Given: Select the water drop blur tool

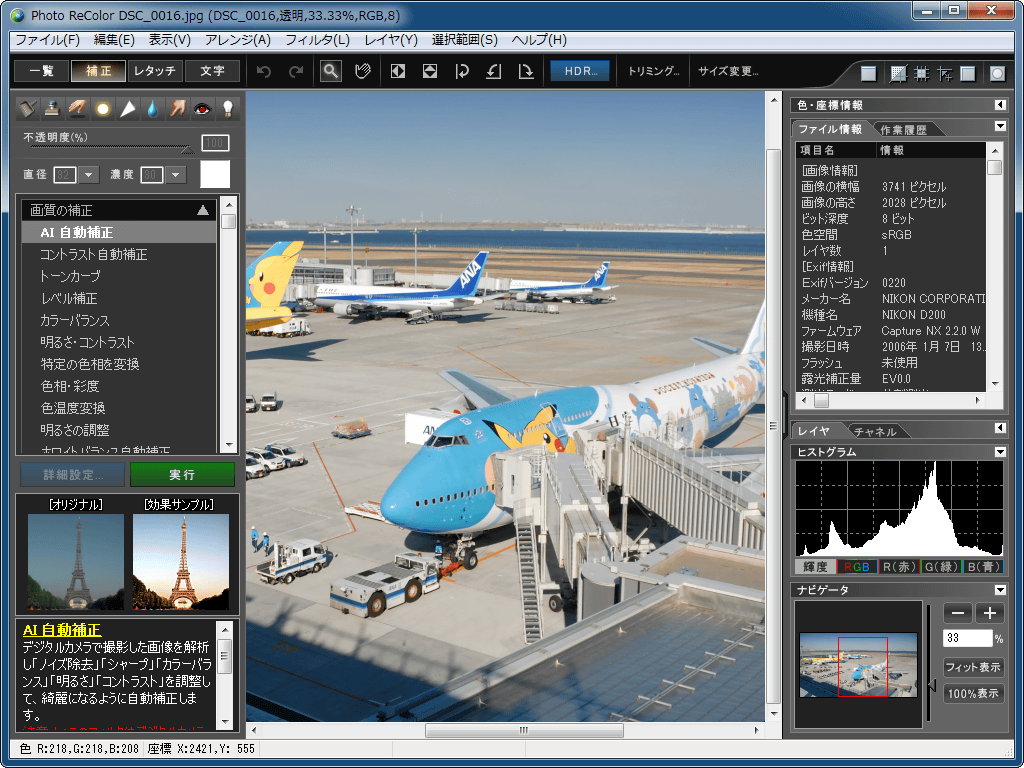Looking at the screenshot, I should [152, 108].
